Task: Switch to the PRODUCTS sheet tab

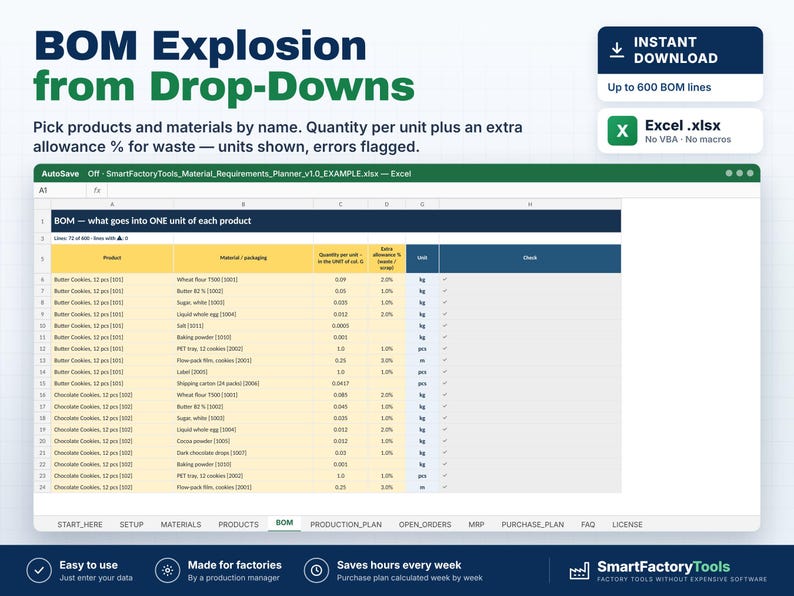Action: (239, 525)
